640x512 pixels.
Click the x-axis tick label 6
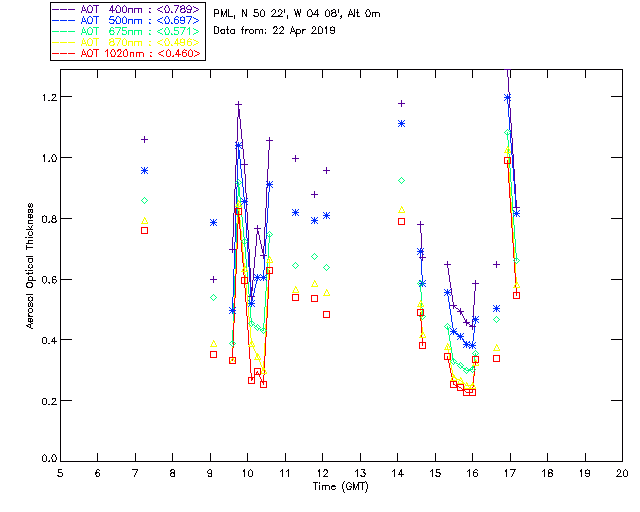tap(98, 473)
